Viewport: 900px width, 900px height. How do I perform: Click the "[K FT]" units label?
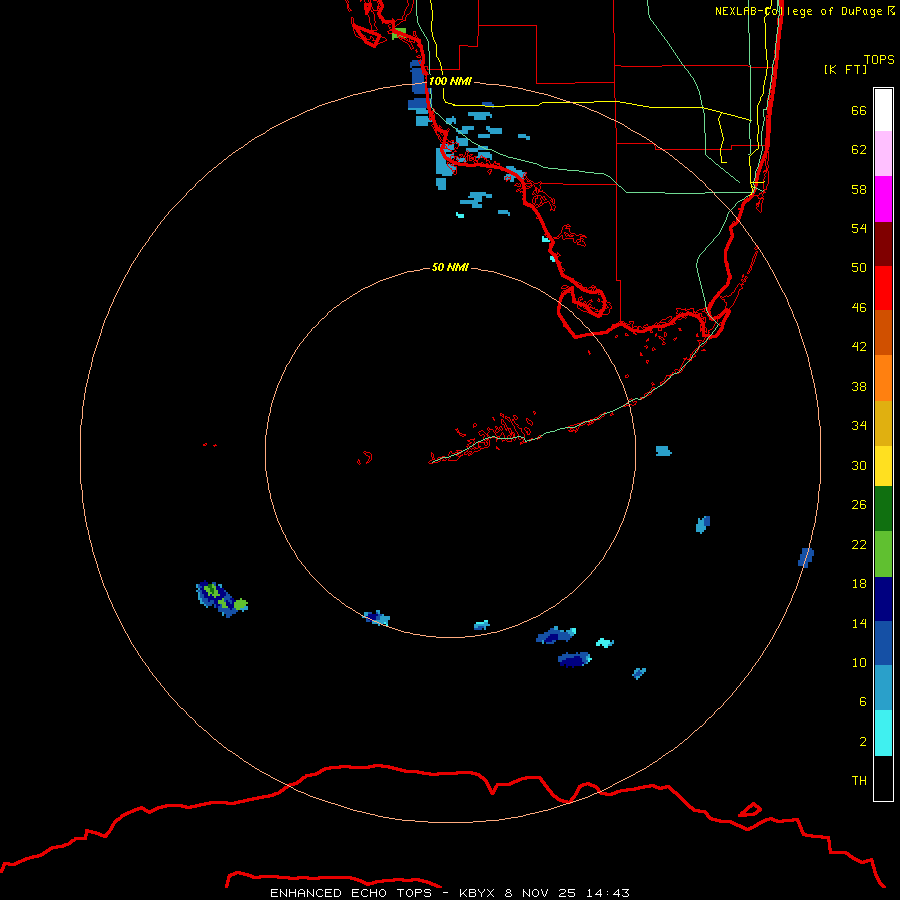(845, 69)
